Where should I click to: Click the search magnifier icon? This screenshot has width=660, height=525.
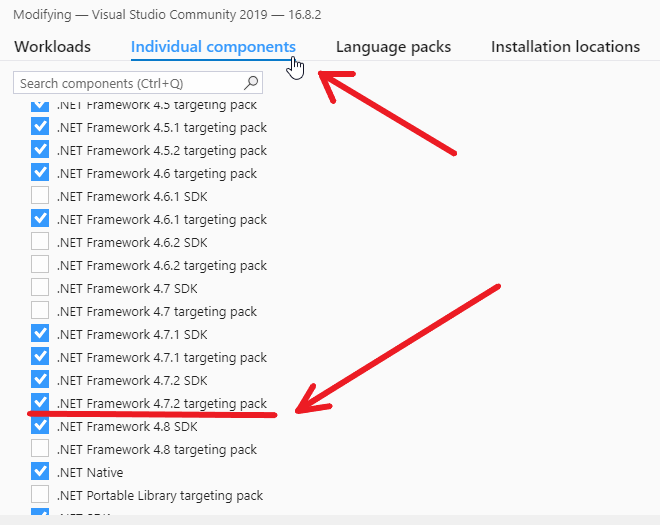point(251,83)
